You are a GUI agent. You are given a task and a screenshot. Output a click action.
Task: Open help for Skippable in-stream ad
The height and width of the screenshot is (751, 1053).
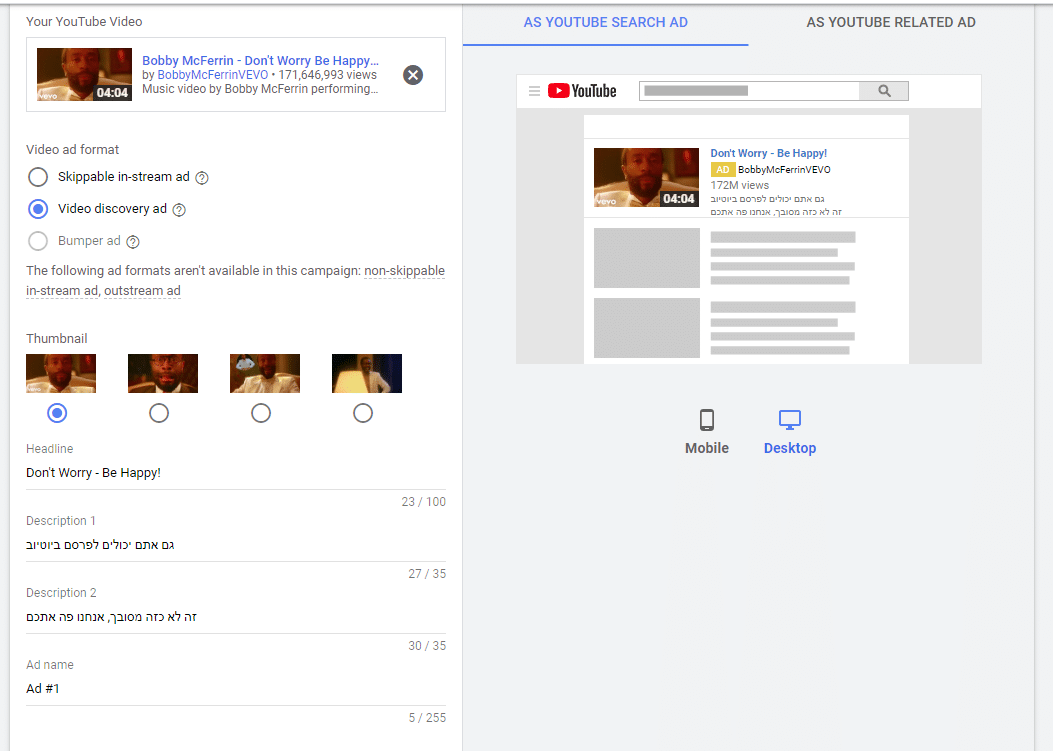click(x=202, y=177)
